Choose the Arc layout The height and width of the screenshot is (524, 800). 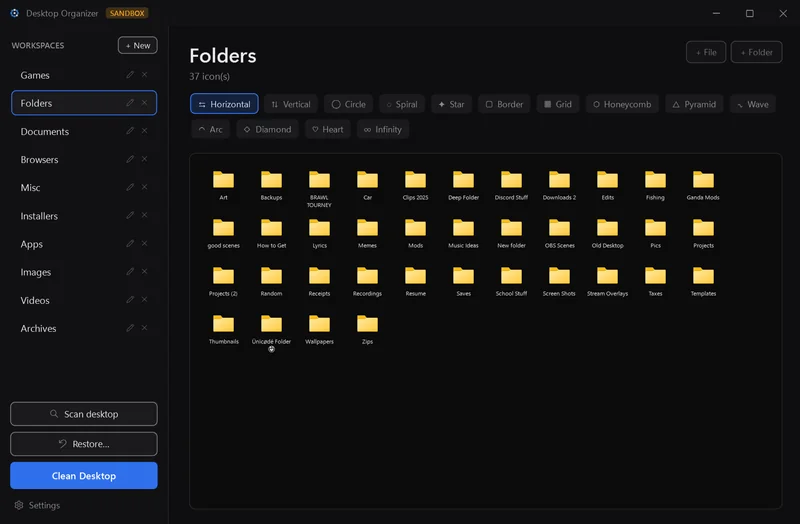point(211,129)
